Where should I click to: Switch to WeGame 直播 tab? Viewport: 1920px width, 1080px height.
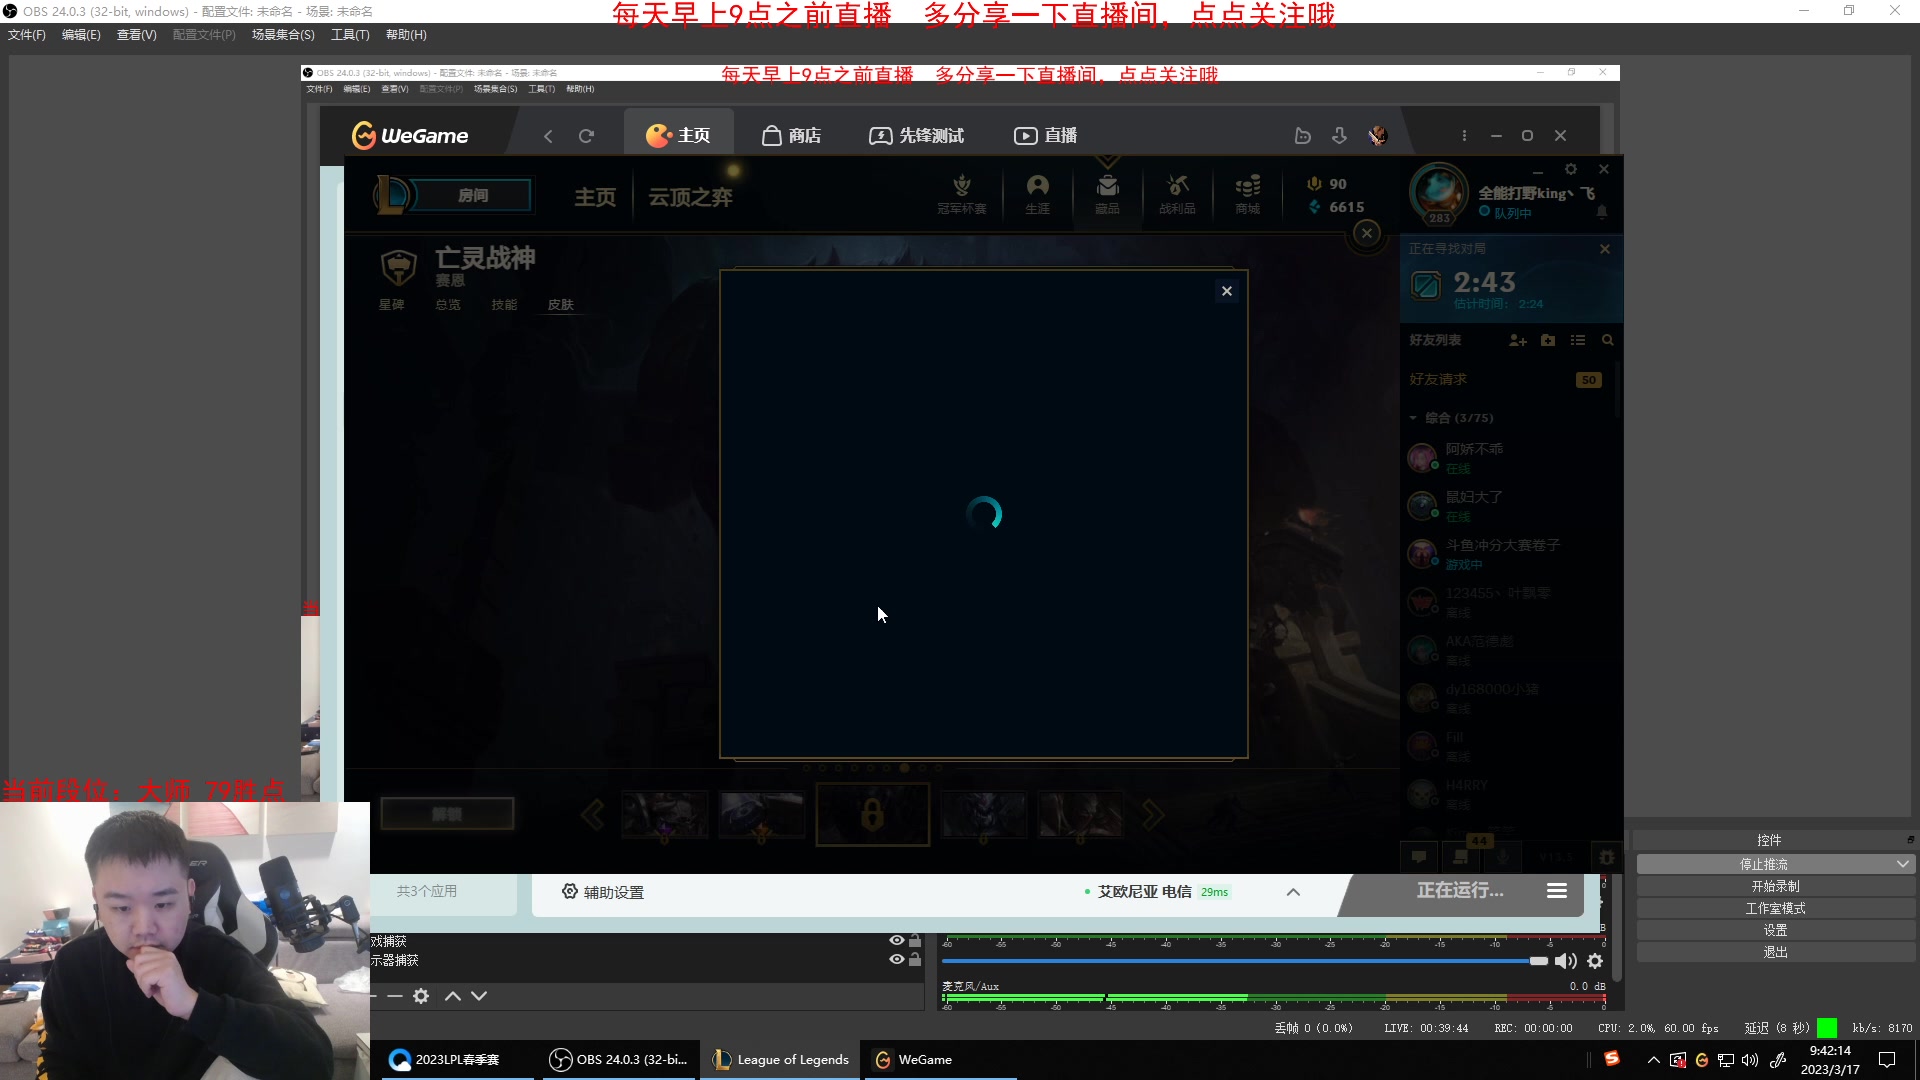1046,136
